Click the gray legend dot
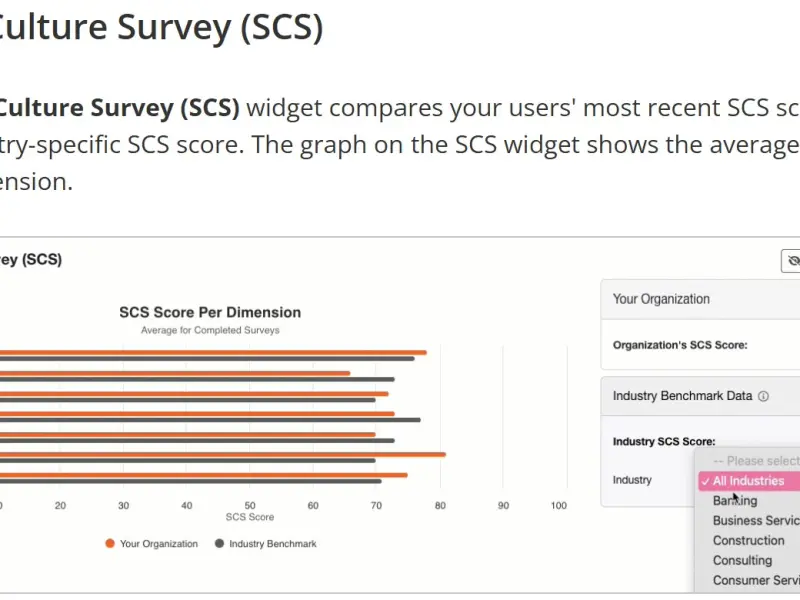 (219, 544)
